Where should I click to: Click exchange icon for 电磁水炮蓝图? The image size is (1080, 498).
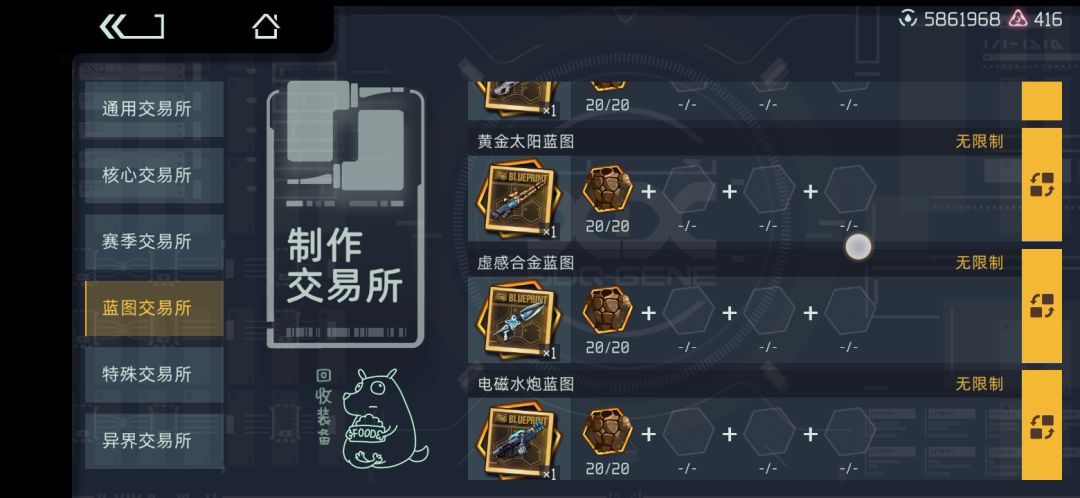(x=1041, y=426)
